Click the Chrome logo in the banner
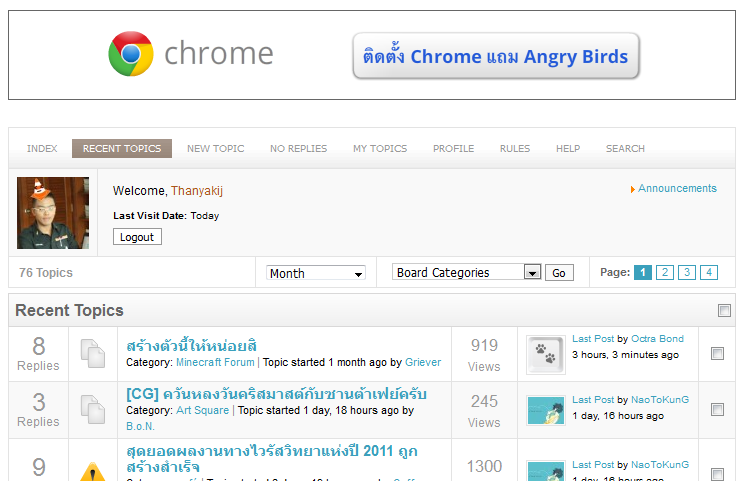The height and width of the screenshot is (481, 751). pyautogui.click(x=131, y=54)
